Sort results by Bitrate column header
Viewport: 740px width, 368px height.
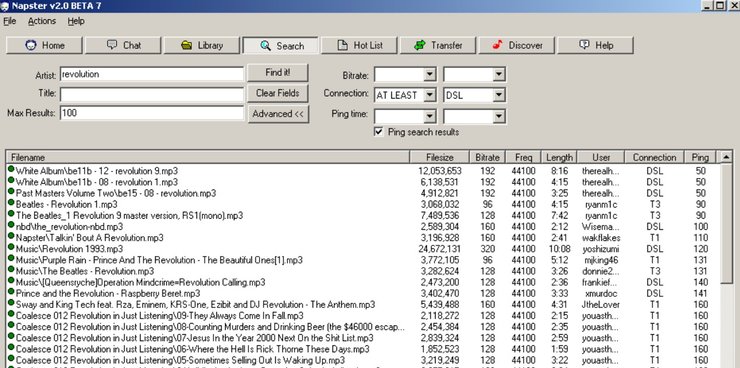488,157
